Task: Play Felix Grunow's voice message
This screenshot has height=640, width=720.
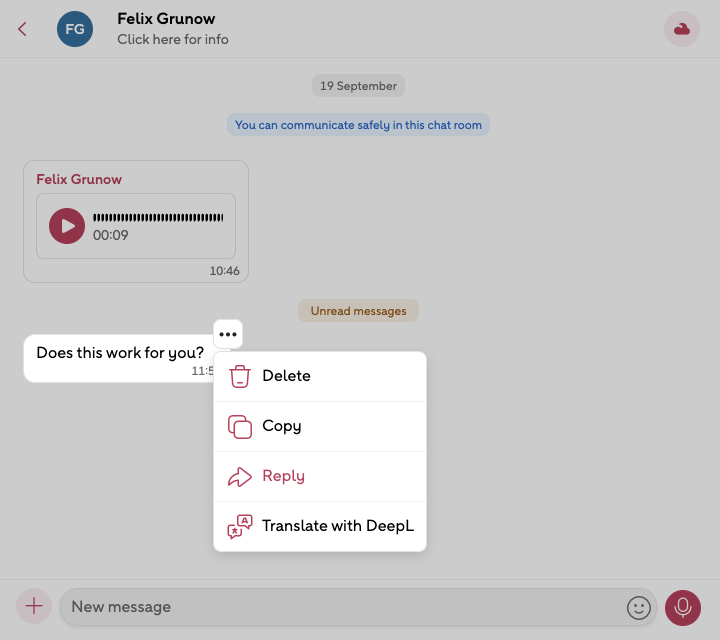Action: pyautogui.click(x=67, y=226)
